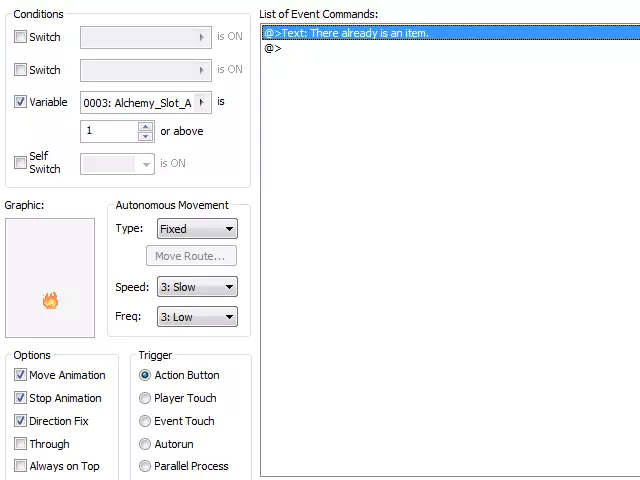The height and width of the screenshot is (480, 640).
Task: Decrease the variable value with down arrow
Action: 146,136
